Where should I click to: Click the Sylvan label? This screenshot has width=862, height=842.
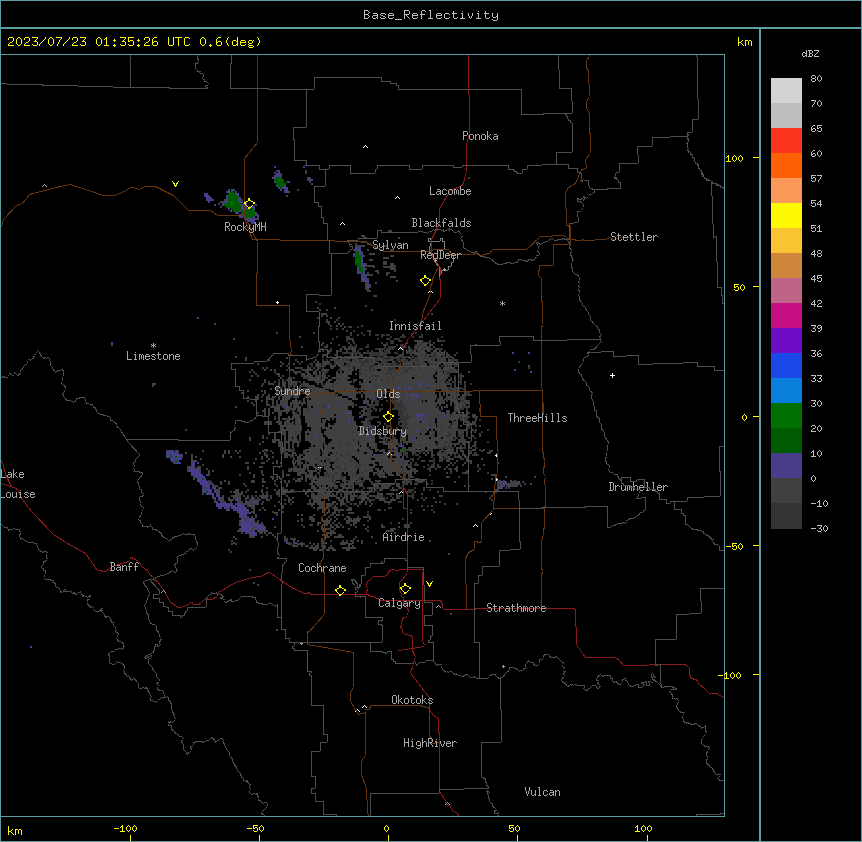[x=390, y=245]
